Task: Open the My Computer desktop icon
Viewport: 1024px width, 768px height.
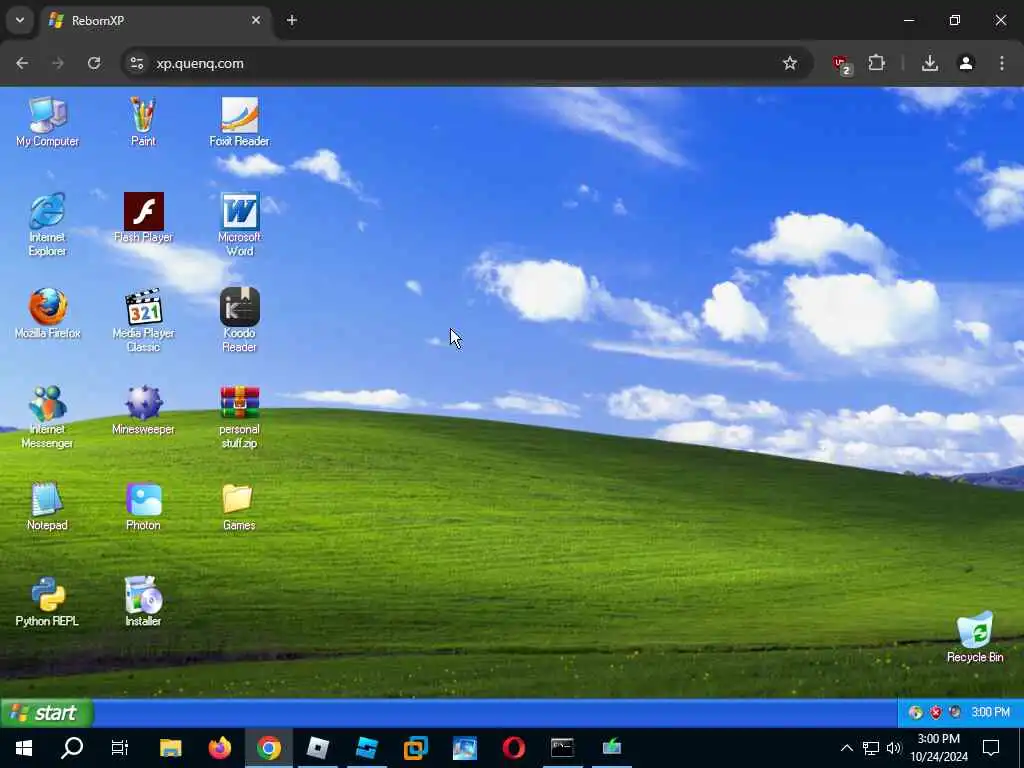Action: coord(47,121)
